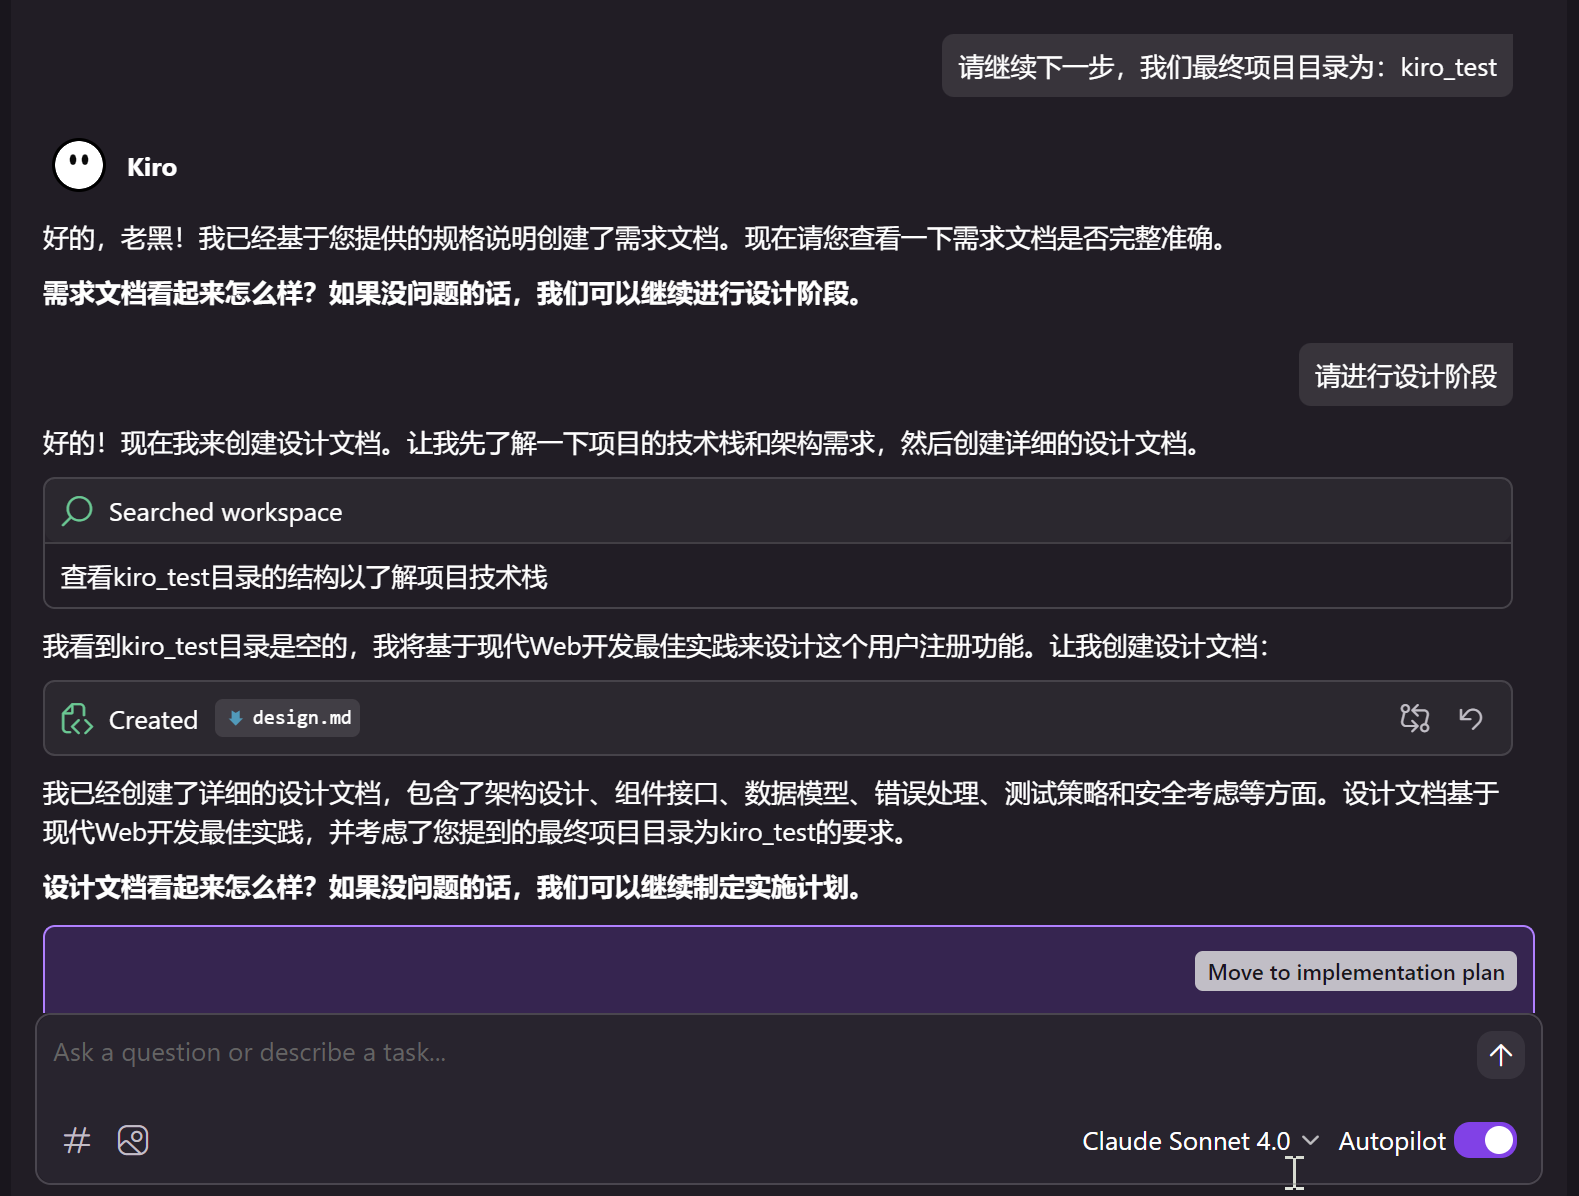The image size is (1579, 1196).
Task: Open the Claude Sonnet 4.0 model dropdown
Action: tap(1201, 1141)
